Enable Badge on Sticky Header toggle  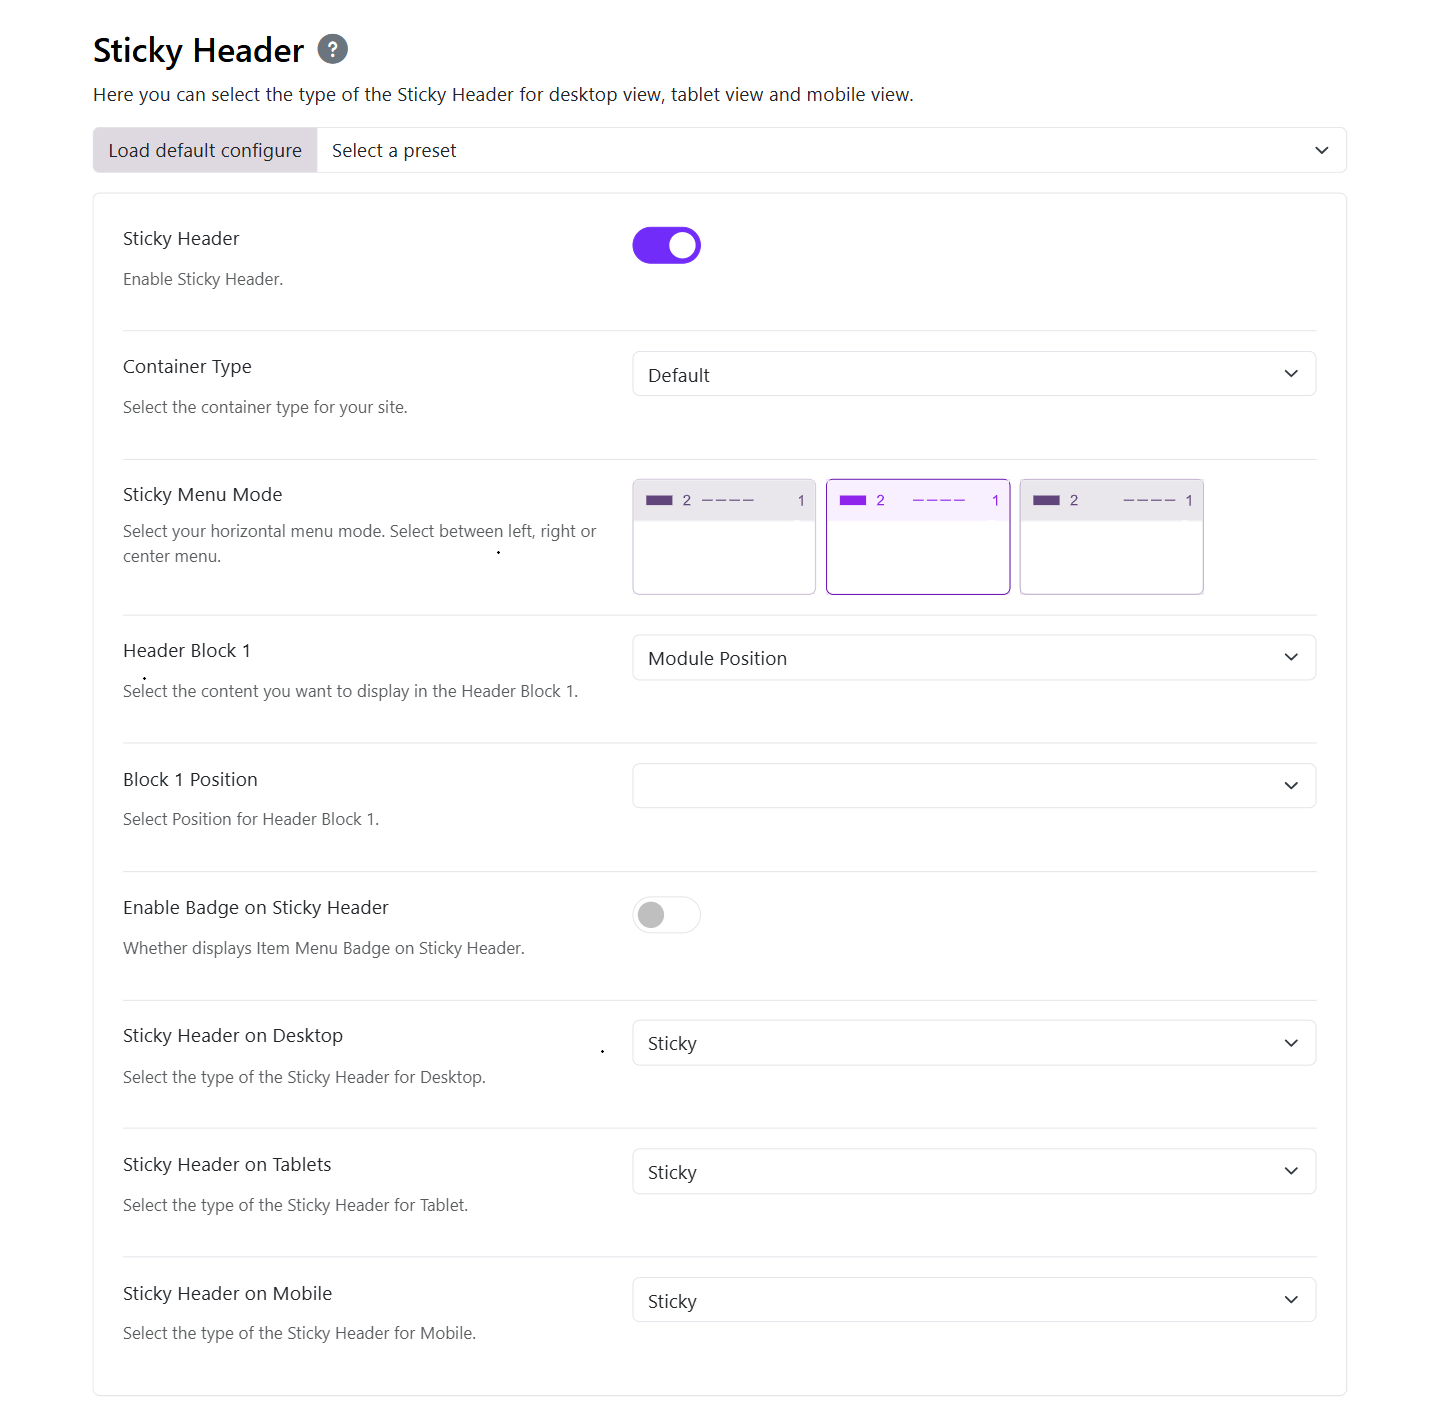(x=667, y=915)
